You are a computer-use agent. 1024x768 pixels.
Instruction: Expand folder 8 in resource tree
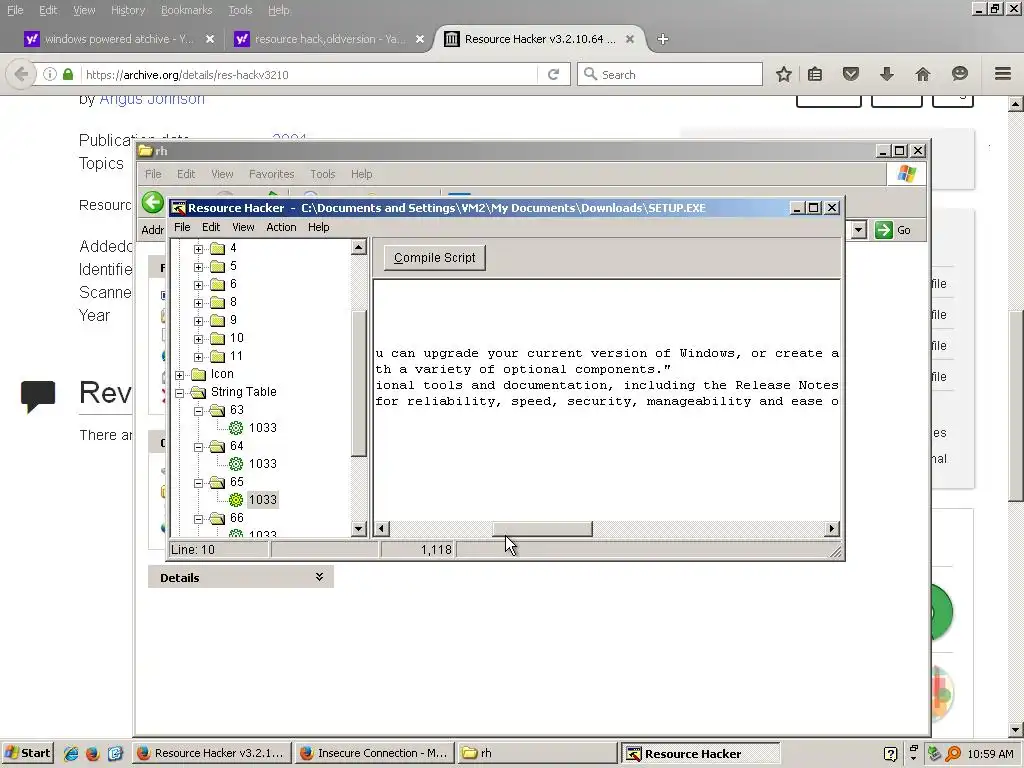[199, 302]
